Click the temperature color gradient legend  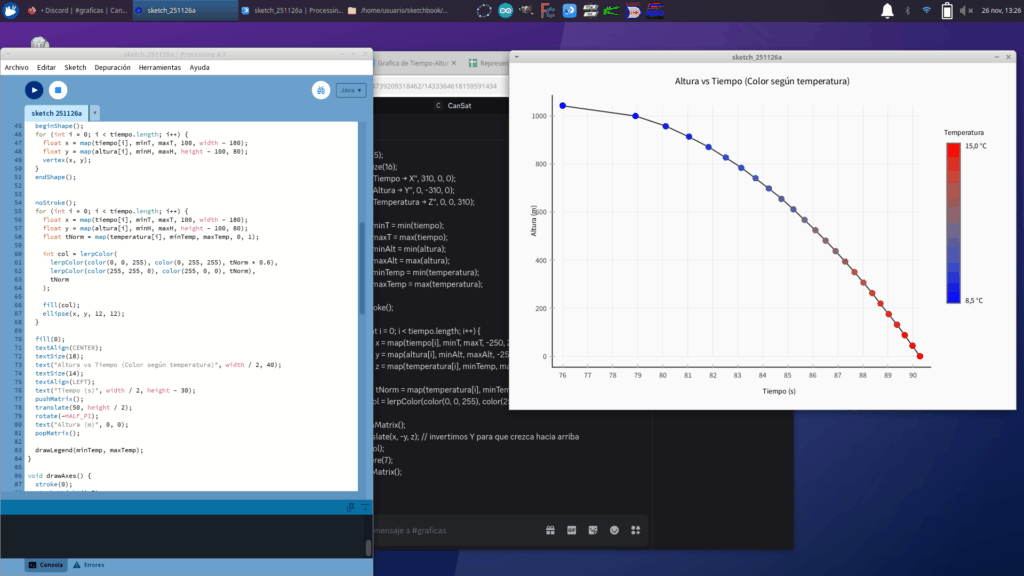(x=953, y=222)
